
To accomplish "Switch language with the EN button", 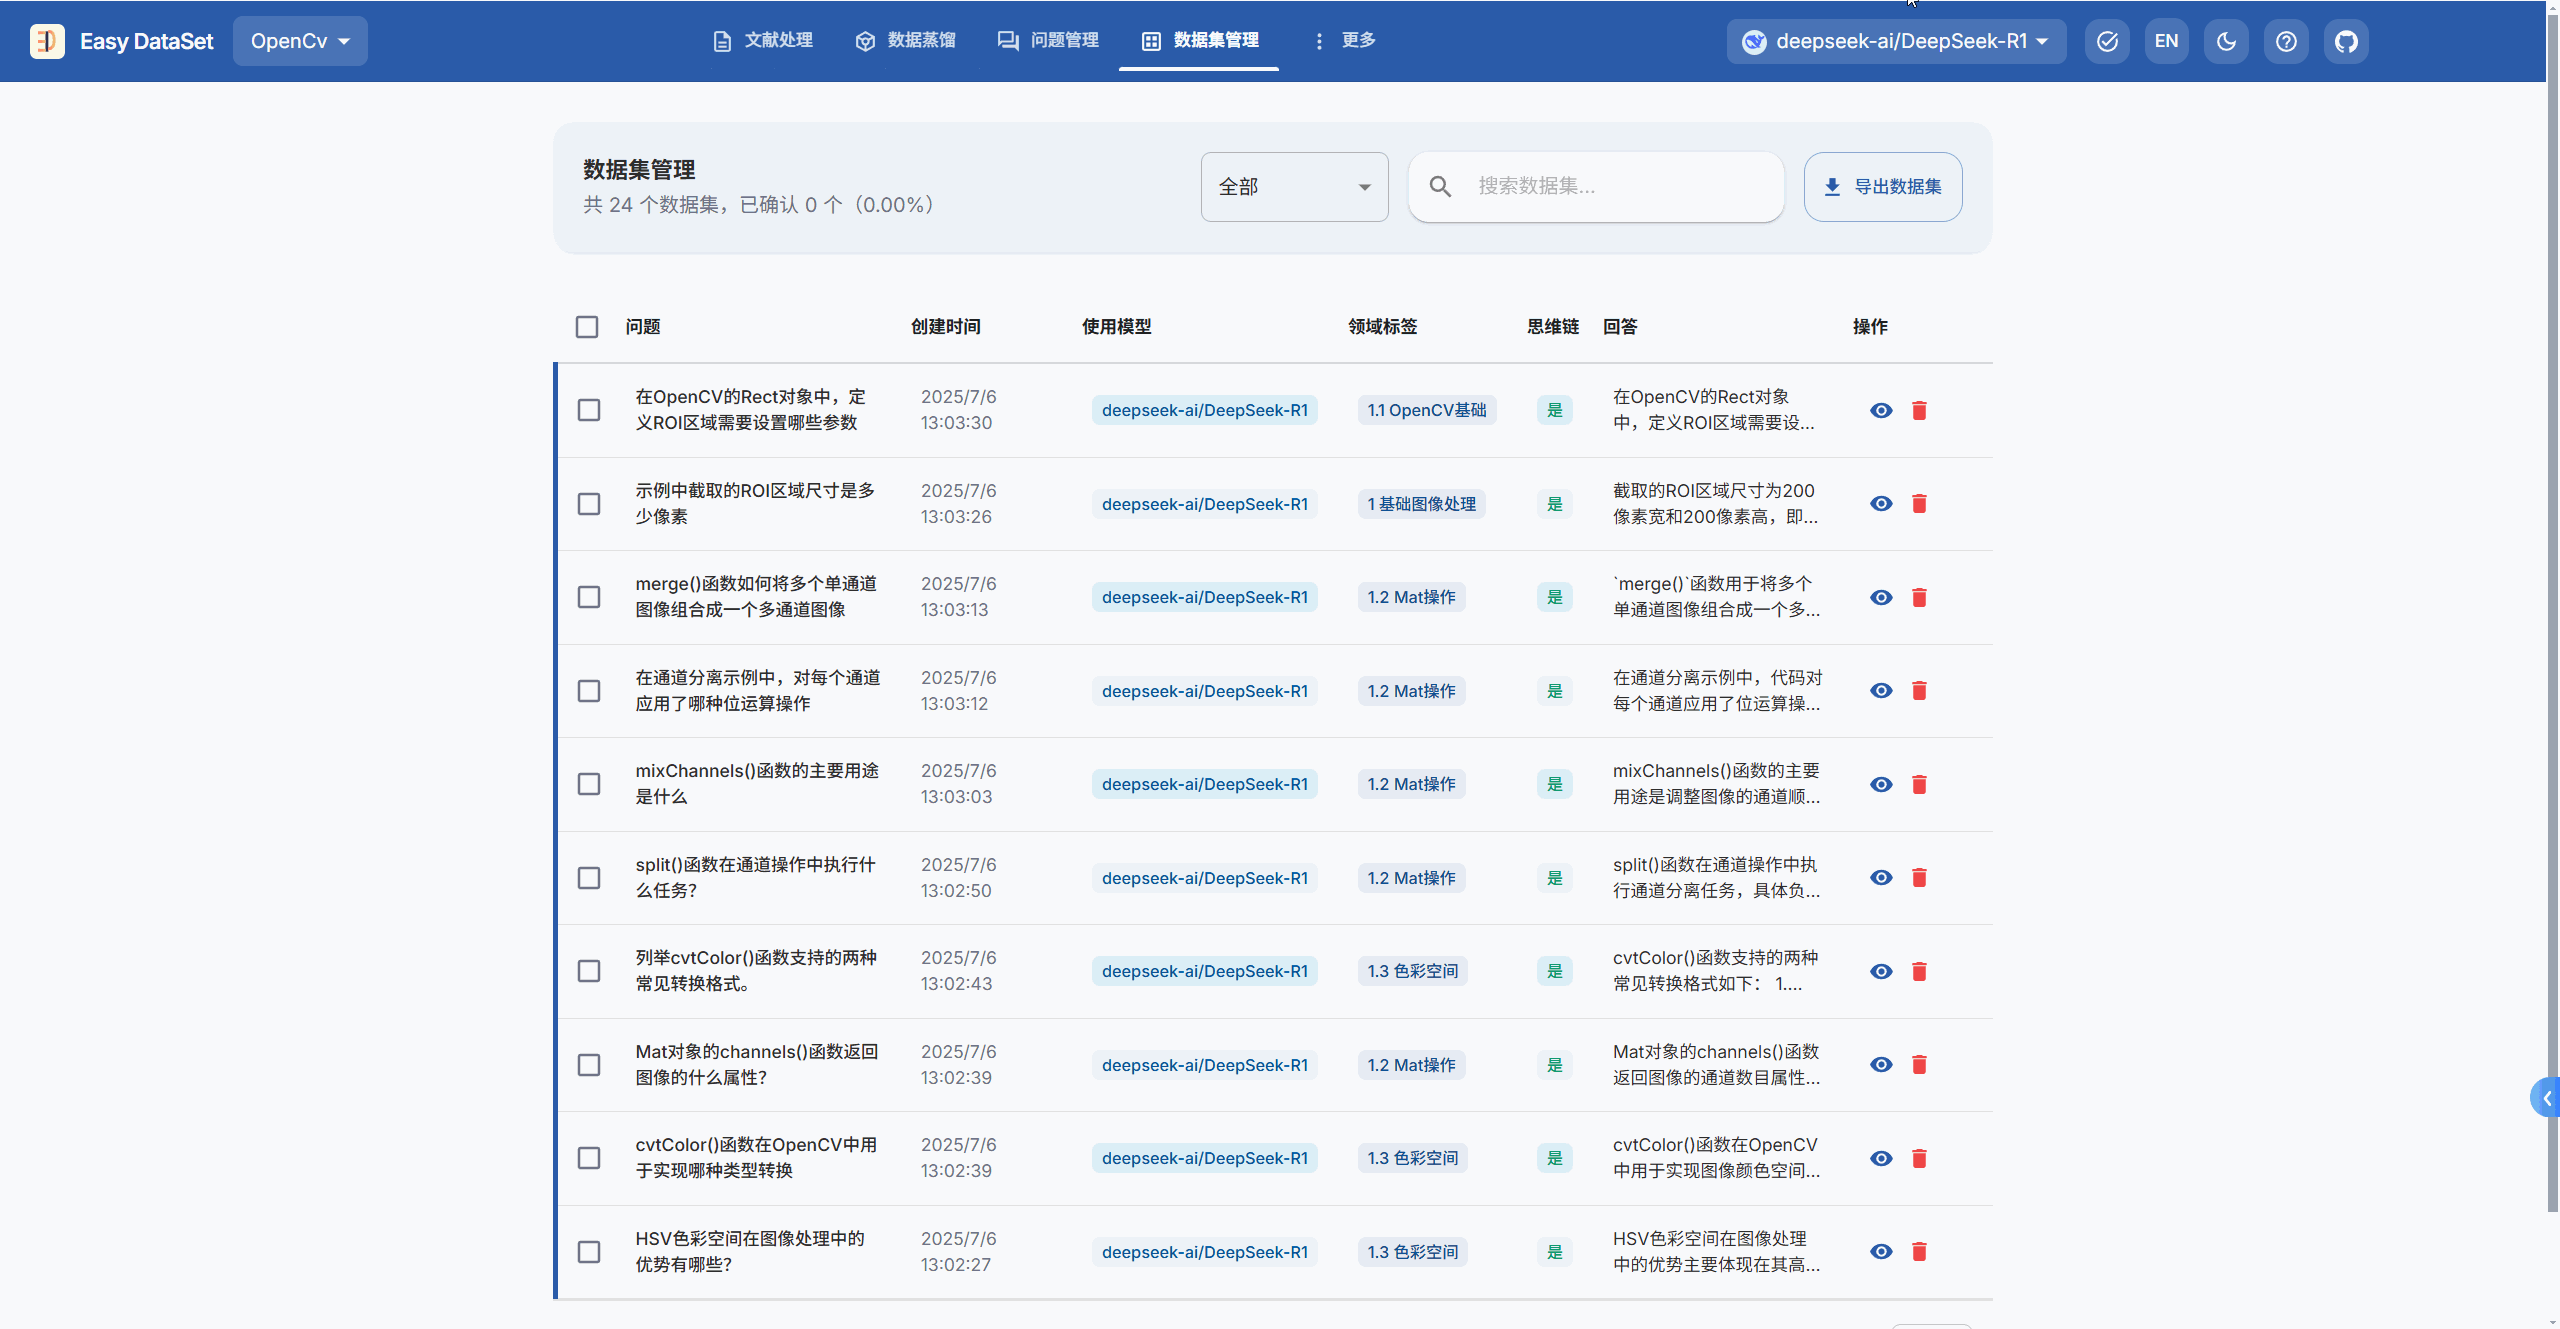I will click(2166, 41).
